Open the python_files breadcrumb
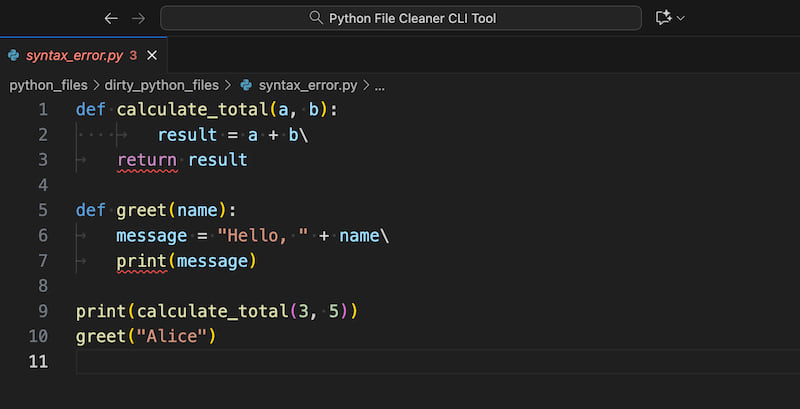 pos(48,86)
